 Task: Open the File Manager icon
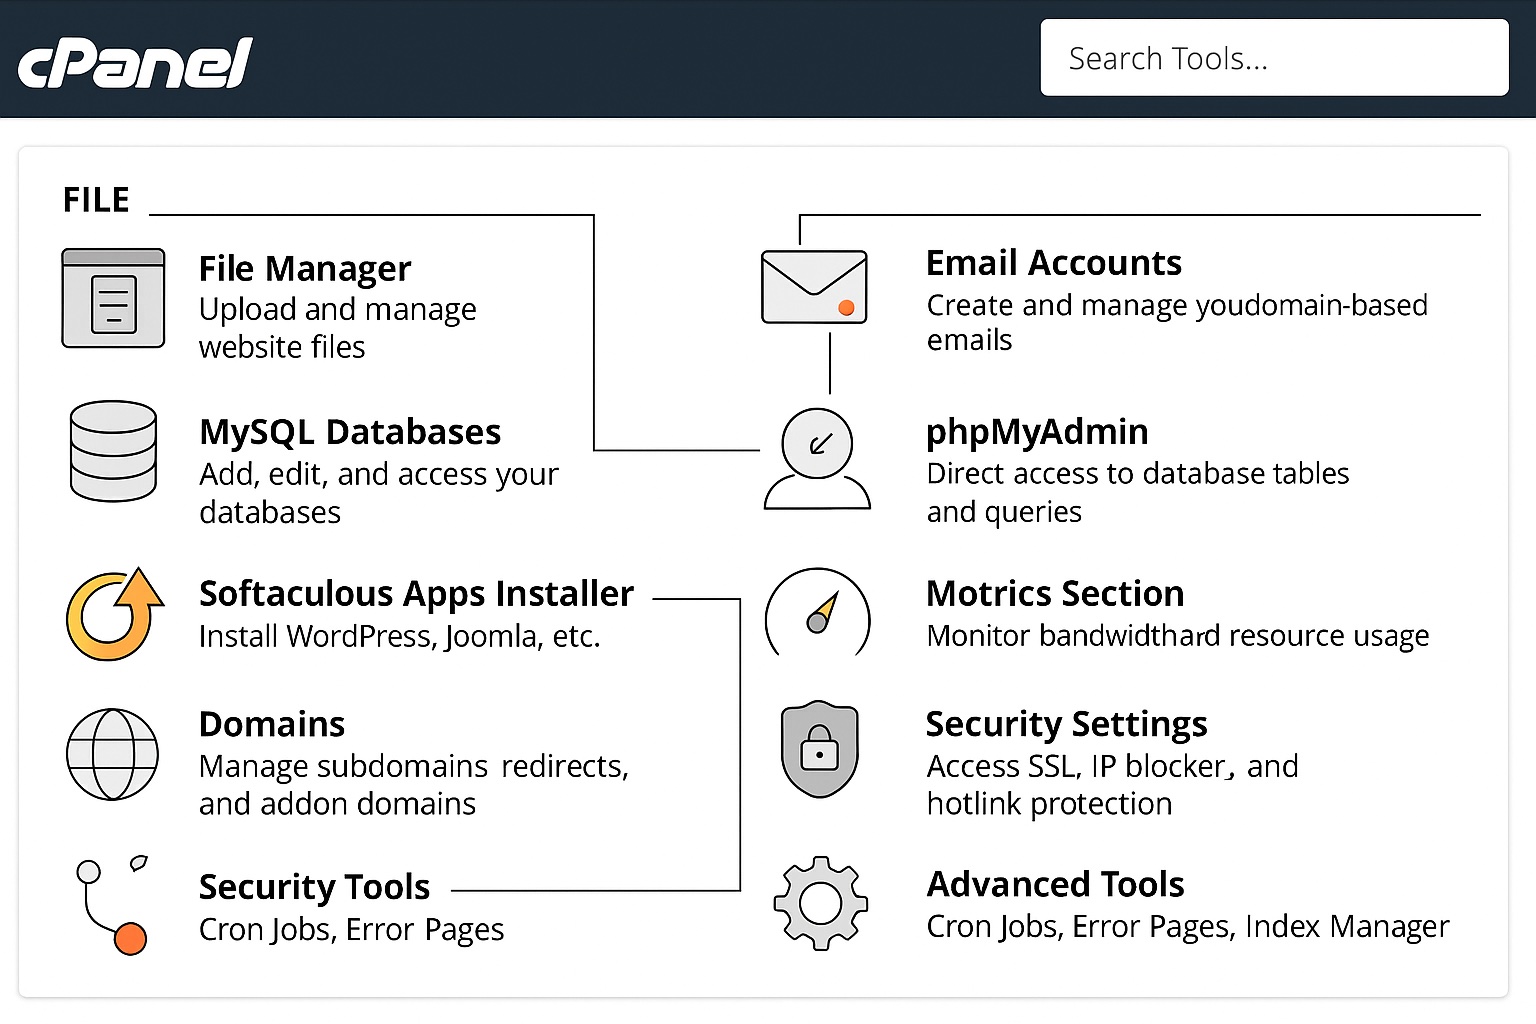[x=113, y=298]
